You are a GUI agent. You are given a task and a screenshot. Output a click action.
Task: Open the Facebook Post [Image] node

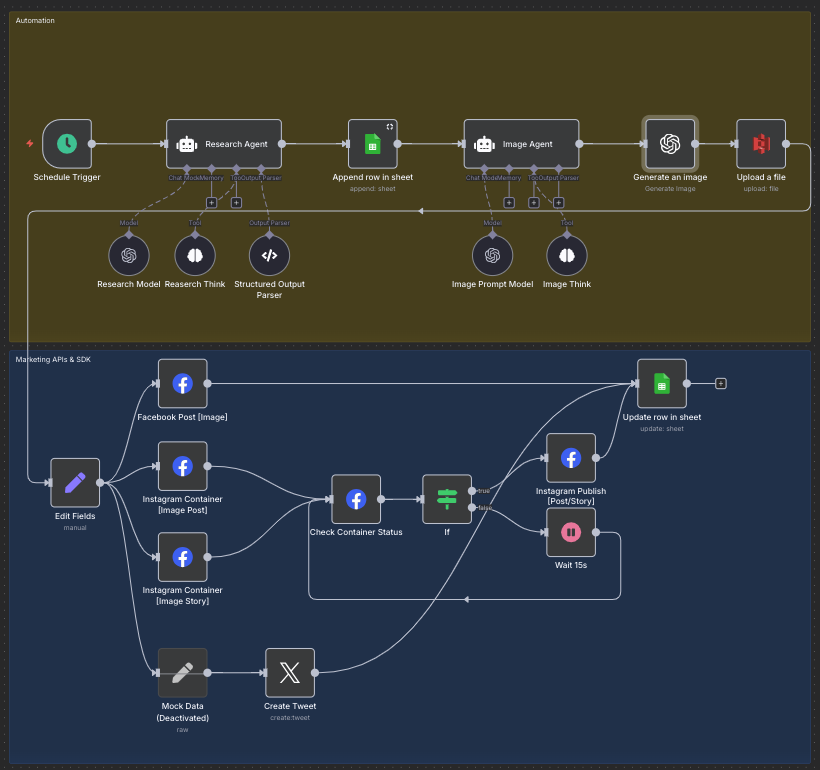[x=183, y=383]
